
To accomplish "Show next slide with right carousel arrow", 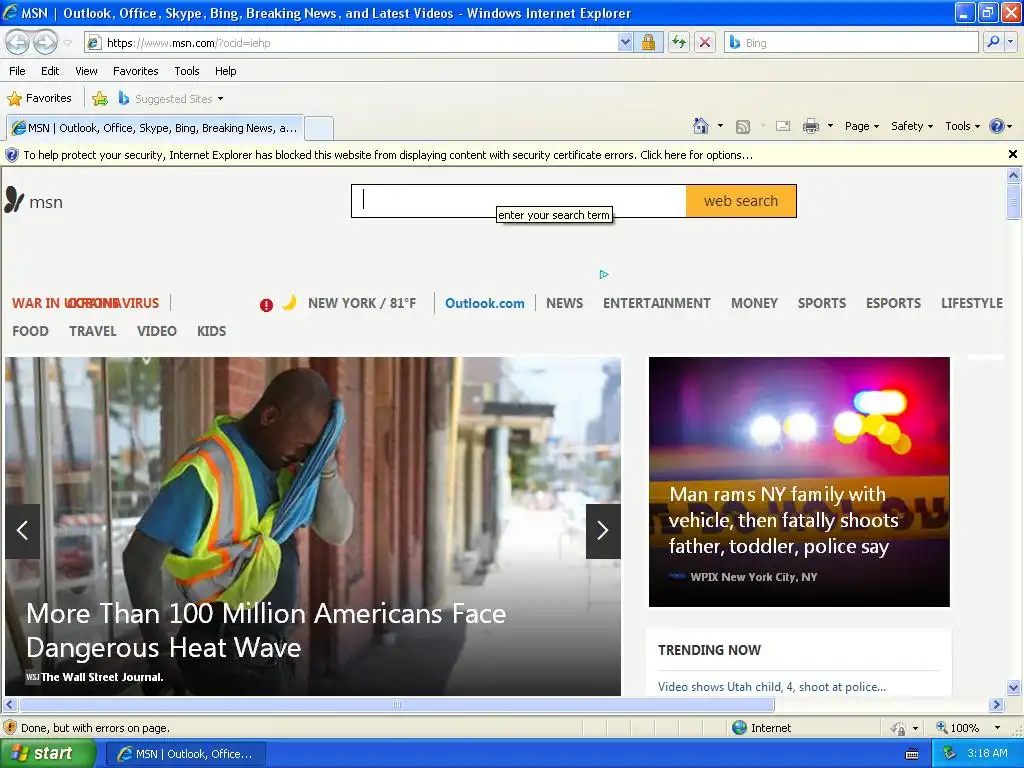I will coord(603,531).
